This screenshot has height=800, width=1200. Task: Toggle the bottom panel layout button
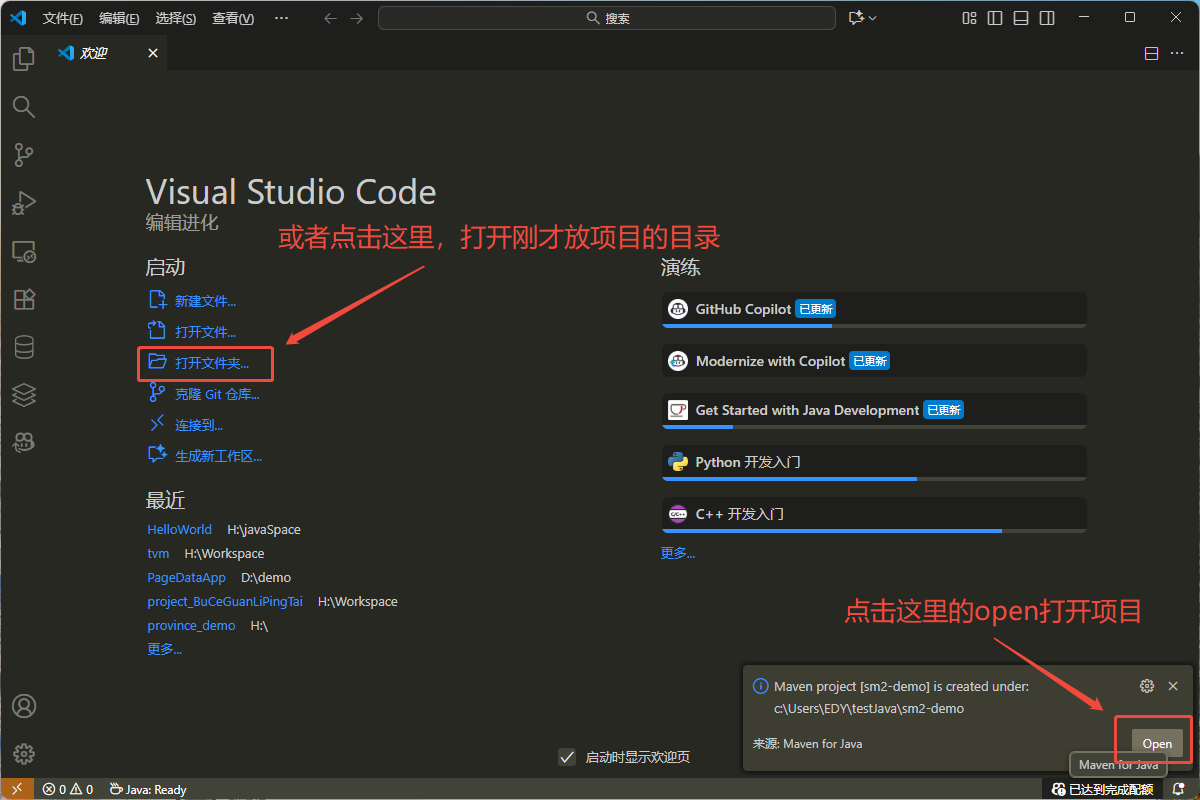pyautogui.click(x=1020, y=18)
